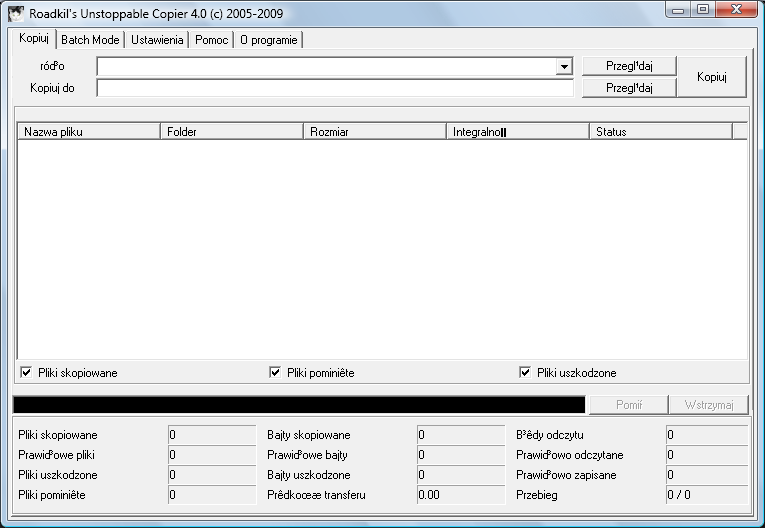Browse for source with top Przegl¹daj button
Screen dimensions: 765x528
point(629,66)
